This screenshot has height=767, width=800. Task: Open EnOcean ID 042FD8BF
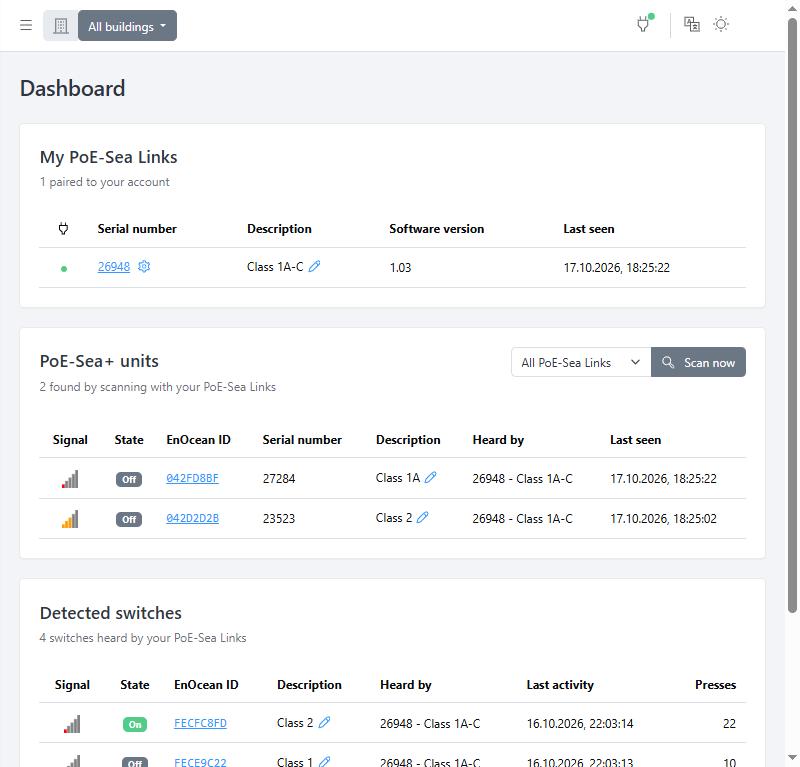192,478
